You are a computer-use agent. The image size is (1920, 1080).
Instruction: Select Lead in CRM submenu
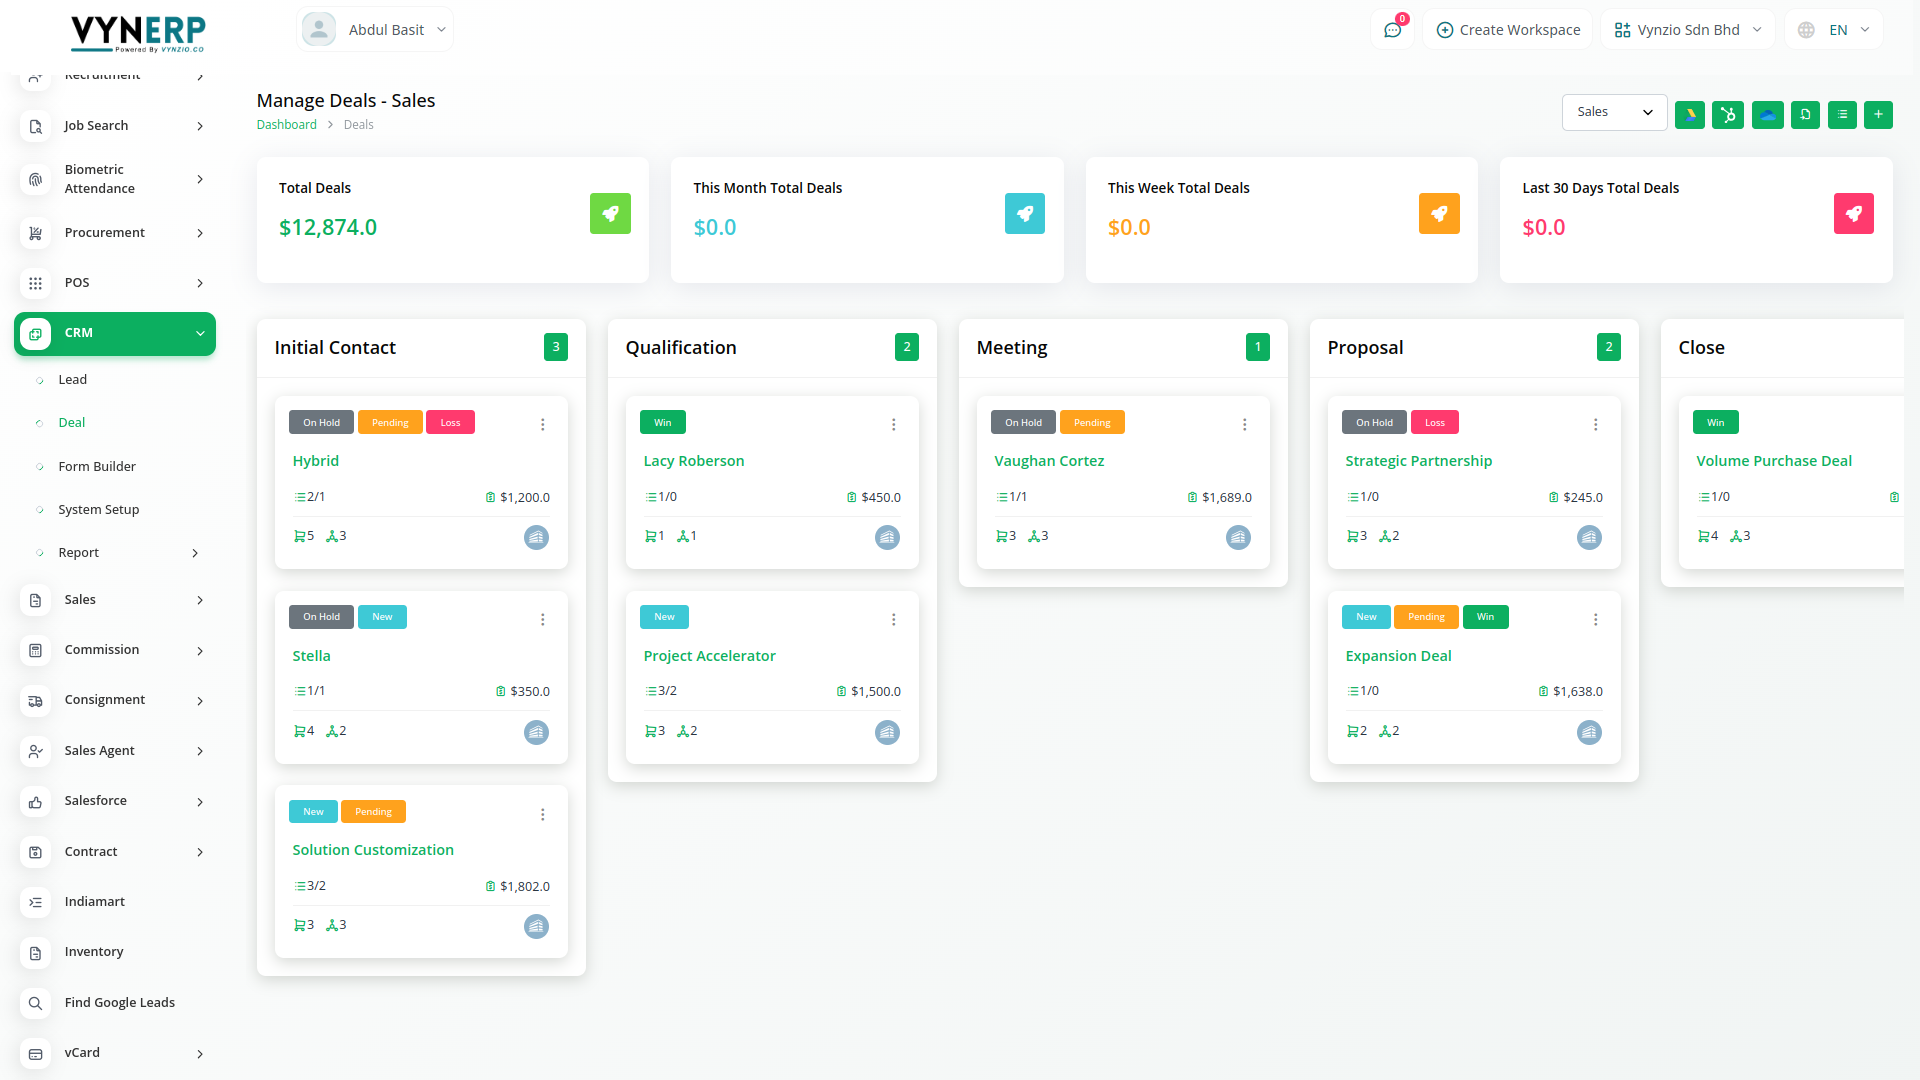(72, 380)
